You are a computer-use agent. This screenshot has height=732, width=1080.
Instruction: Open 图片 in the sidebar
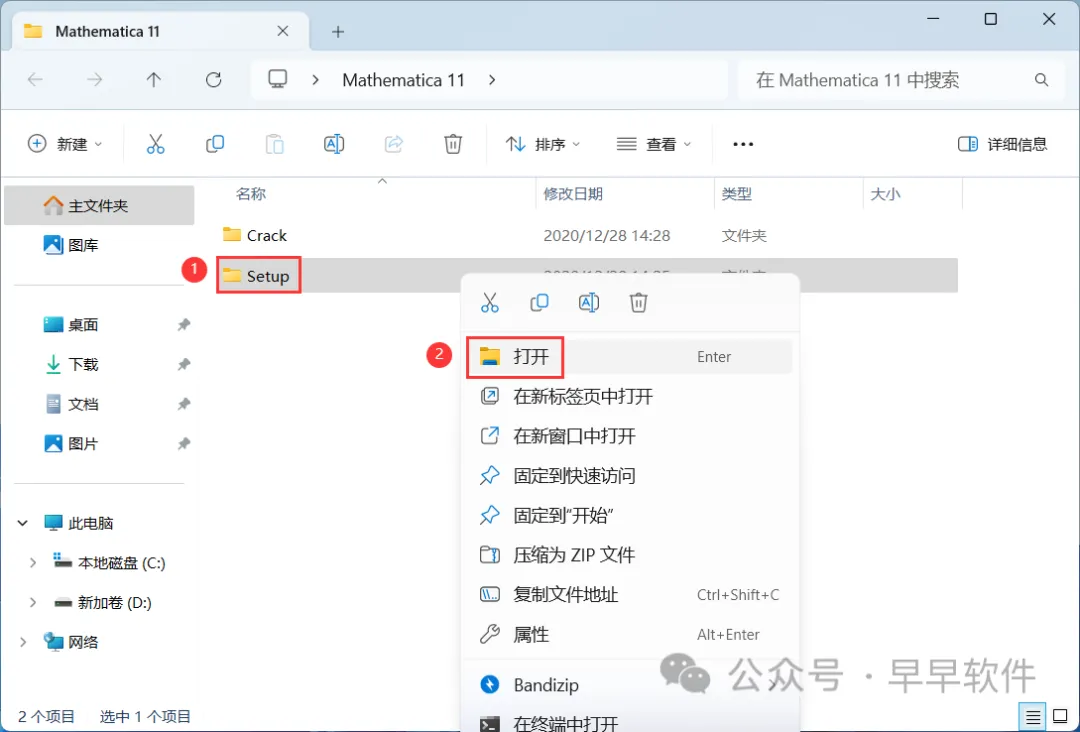98,444
